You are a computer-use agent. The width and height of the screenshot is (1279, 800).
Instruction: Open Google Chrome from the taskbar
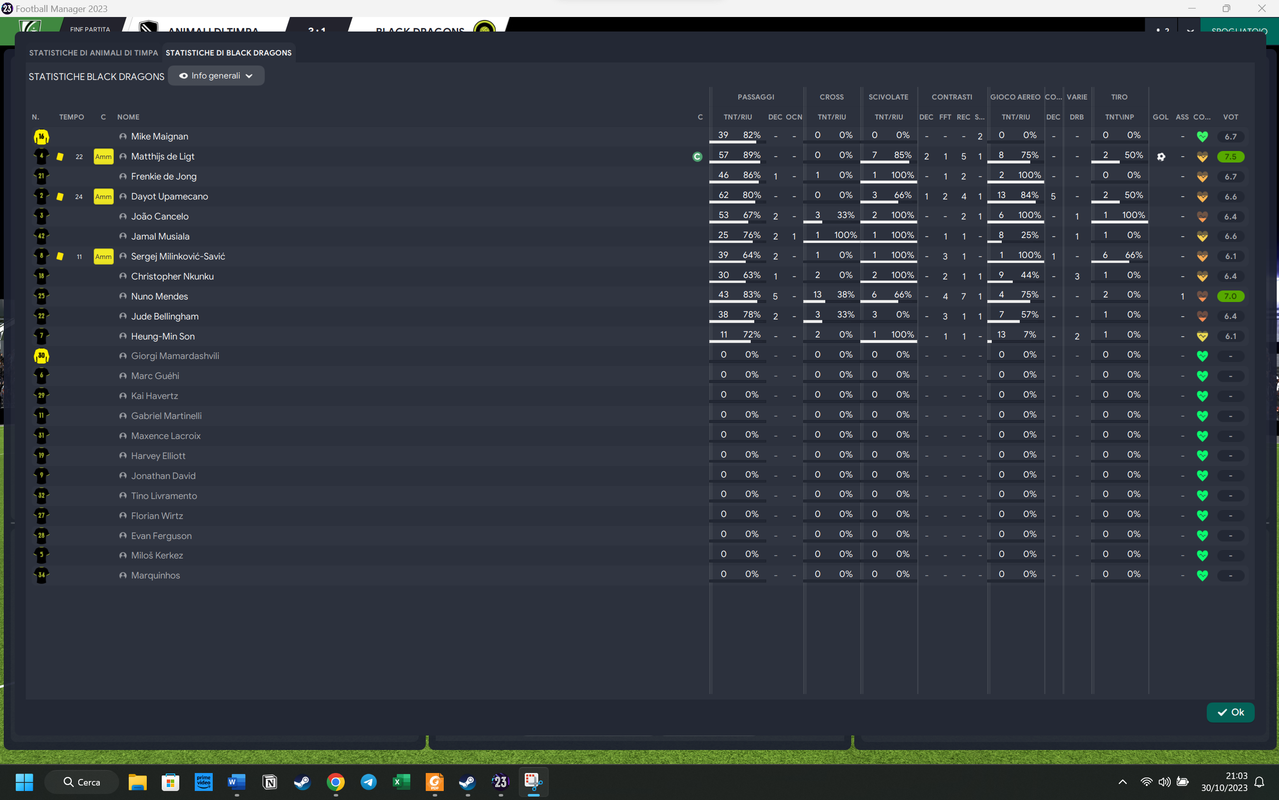point(335,782)
